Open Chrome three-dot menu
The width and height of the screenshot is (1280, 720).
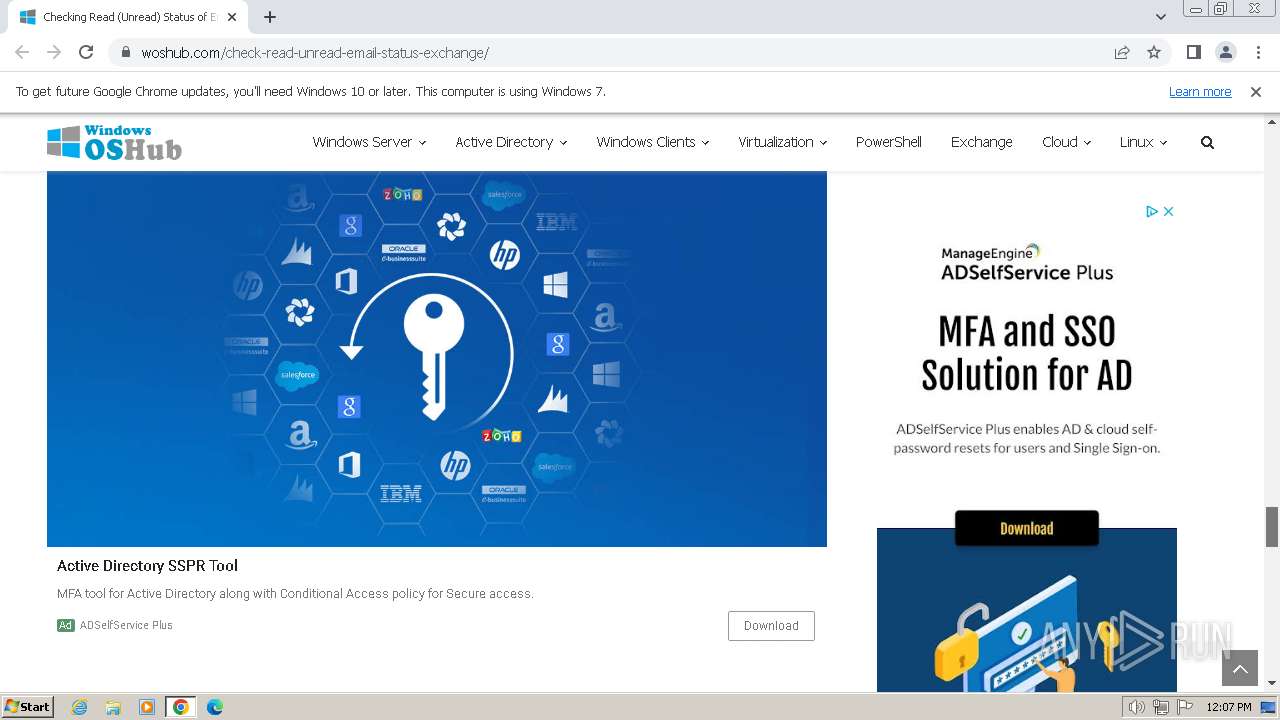point(1257,52)
